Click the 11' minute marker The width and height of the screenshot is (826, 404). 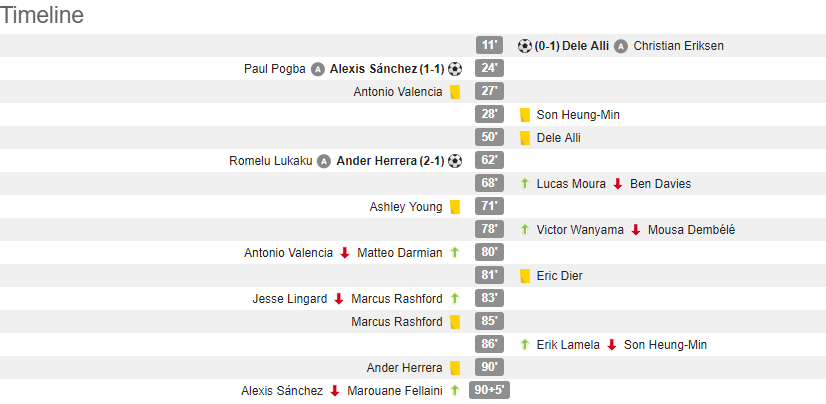pyautogui.click(x=490, y=46)
